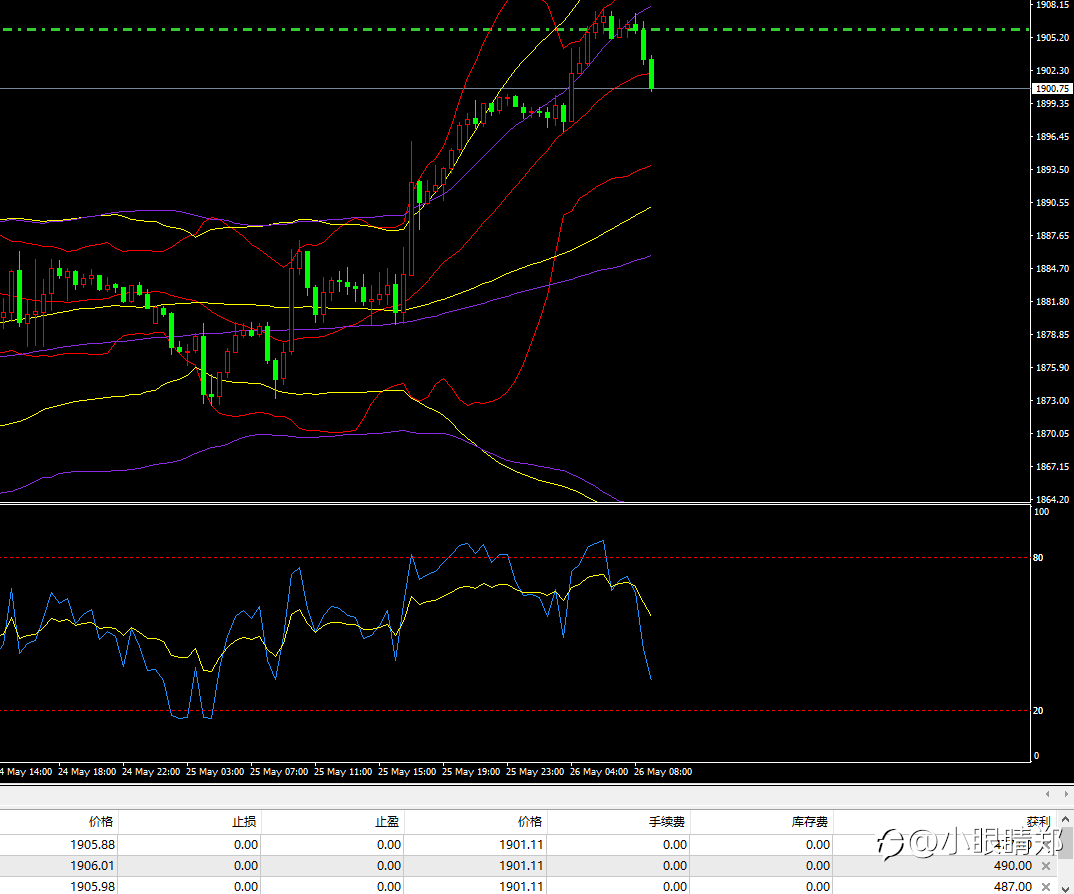This screenshot has height=894, width=1074.
Task: Click the 25 May 03:00 time label
Action: point(215,771)
